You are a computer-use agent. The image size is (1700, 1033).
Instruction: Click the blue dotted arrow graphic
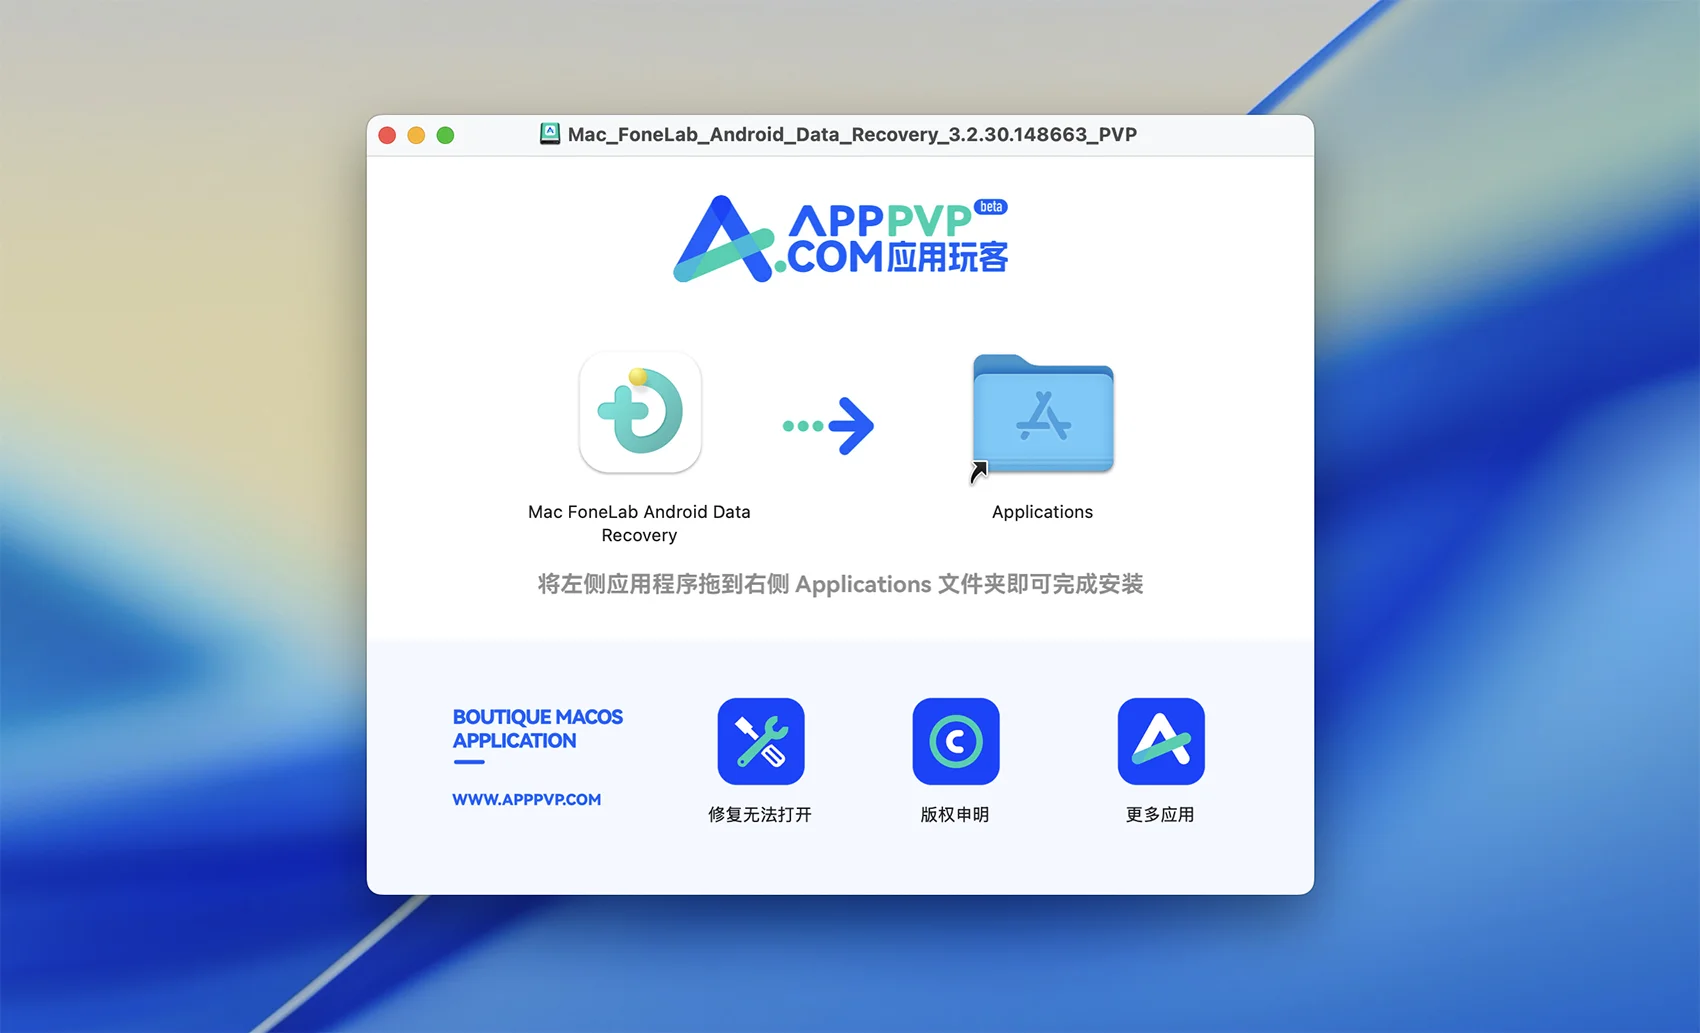click(x=828, y=426)
